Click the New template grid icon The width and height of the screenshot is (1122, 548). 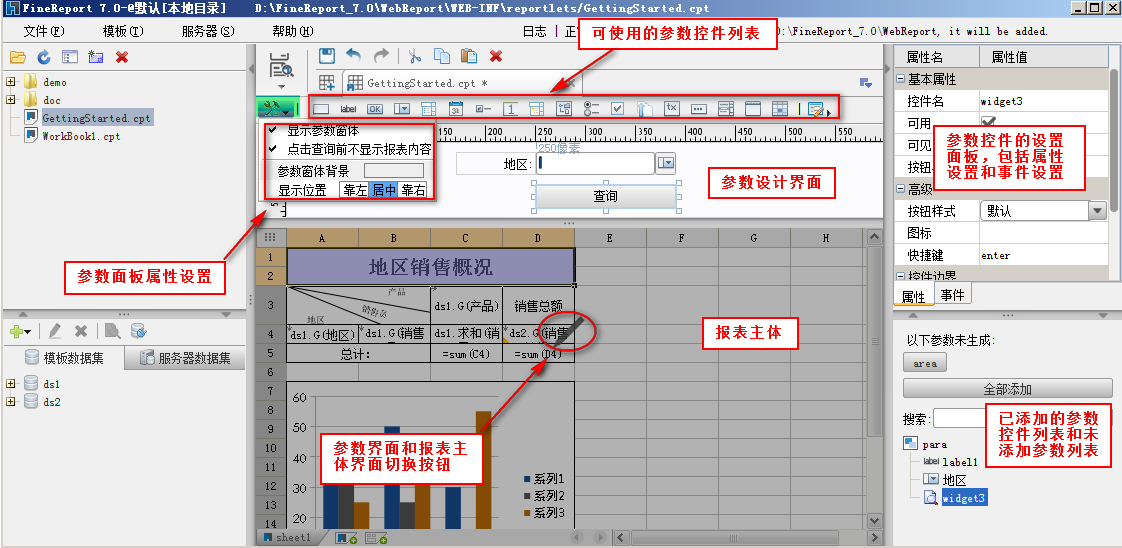327,83
